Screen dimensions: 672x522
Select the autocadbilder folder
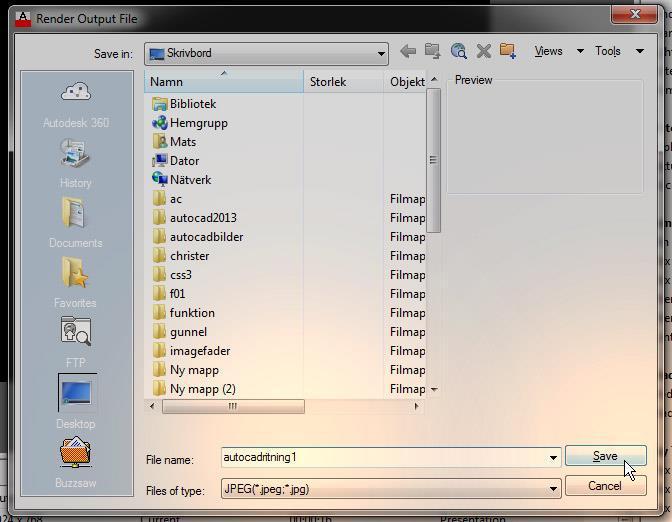[198, 237]
